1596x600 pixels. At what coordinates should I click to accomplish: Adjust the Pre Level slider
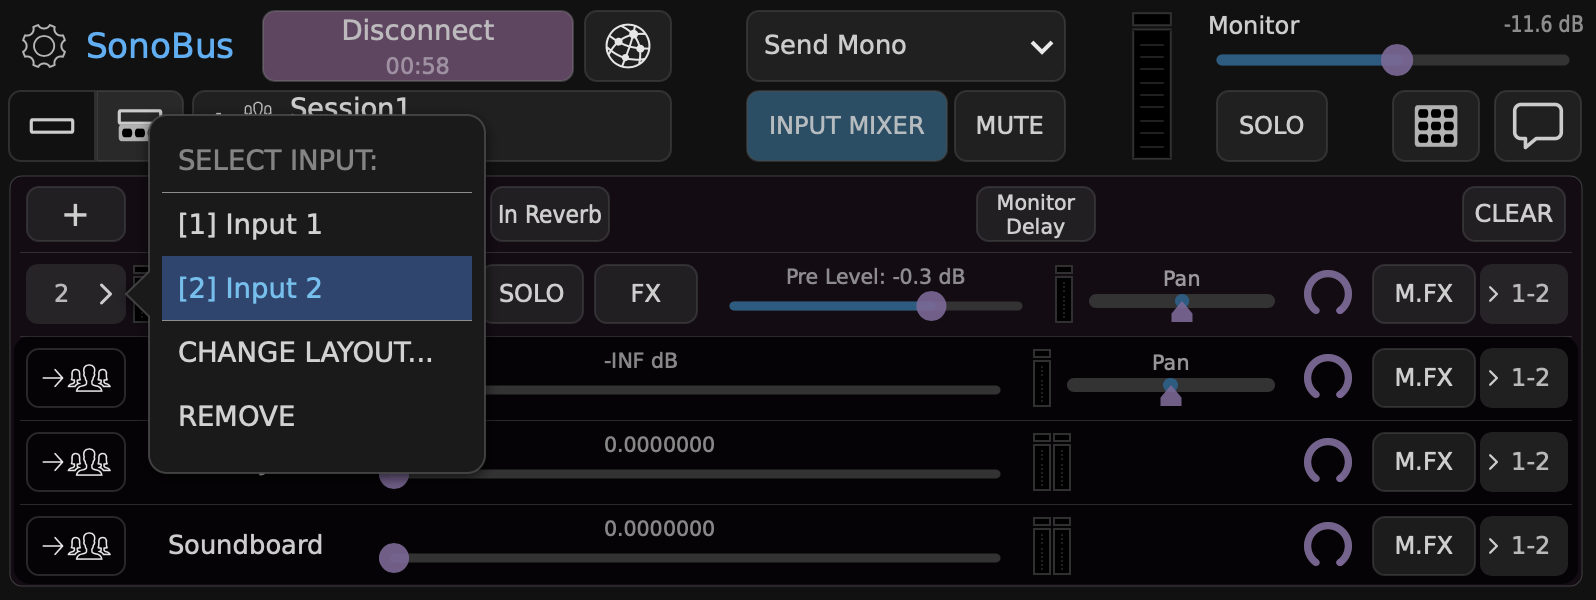click(x=876, y=306)
